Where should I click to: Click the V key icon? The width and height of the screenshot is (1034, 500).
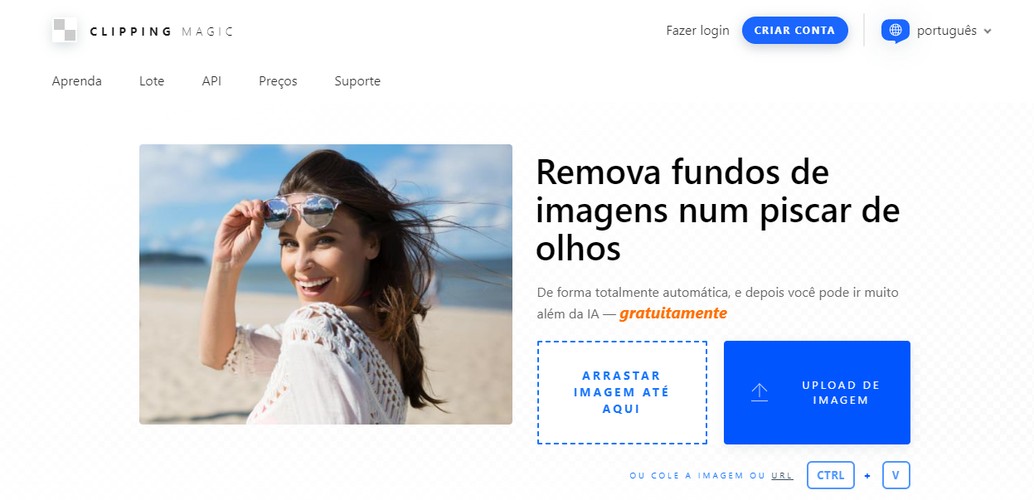(x=896, y=475)
